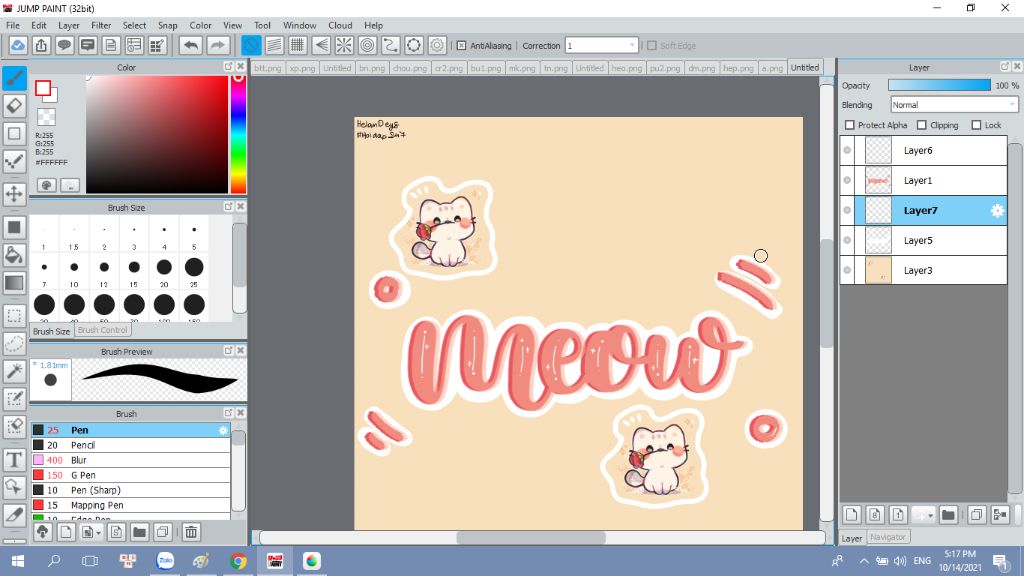Select the Magic Wand tool
This screenshot has height=576, width=1024.
[x=14, y=371]
